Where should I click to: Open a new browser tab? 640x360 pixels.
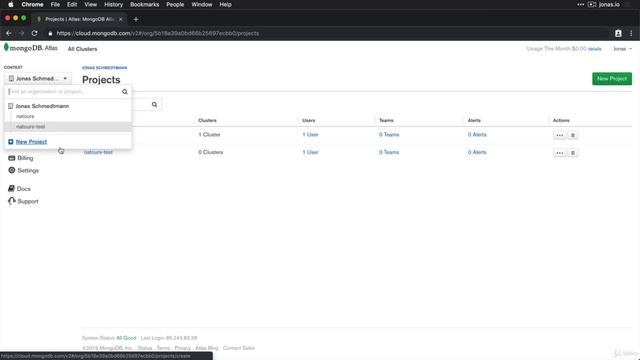pyautogui.click(x=136, y=19)
